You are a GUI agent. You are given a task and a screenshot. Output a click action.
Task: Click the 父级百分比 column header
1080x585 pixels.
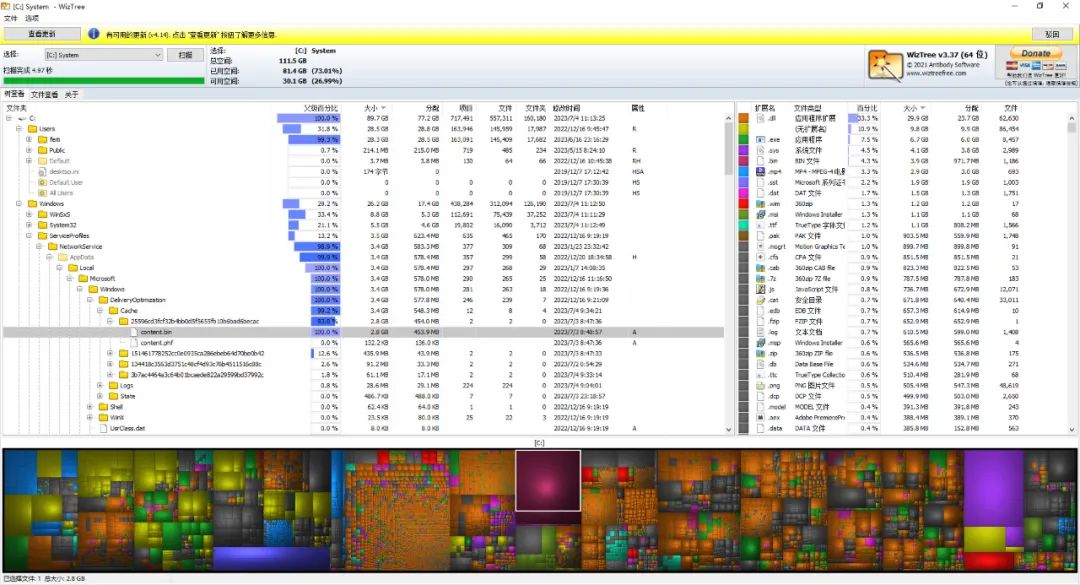321,108
